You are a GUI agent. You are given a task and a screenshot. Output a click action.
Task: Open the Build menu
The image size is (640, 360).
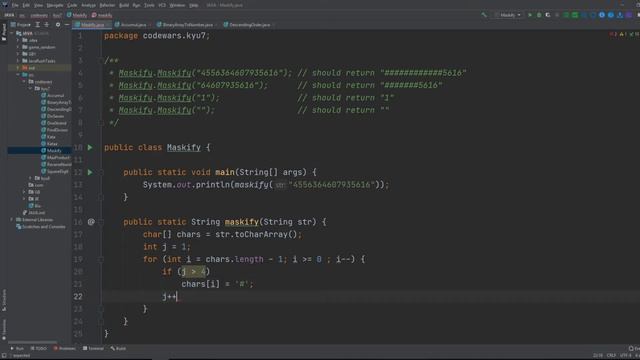coord(124,5)
